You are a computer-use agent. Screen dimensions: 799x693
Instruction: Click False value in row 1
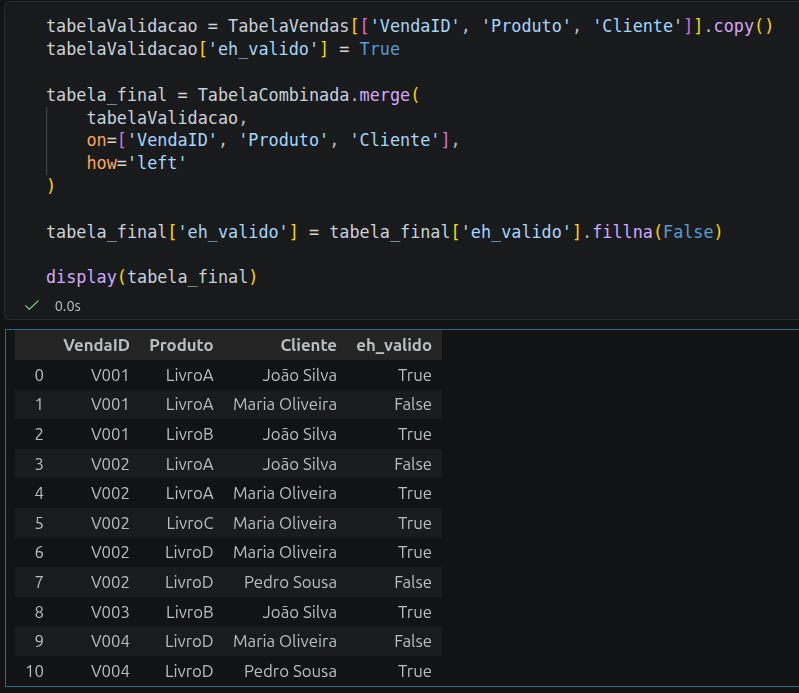[413, 405]
